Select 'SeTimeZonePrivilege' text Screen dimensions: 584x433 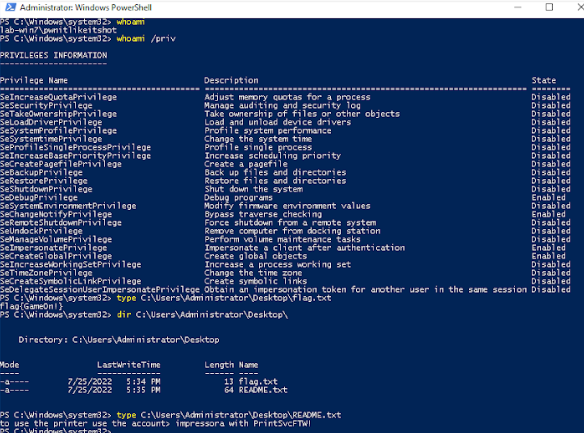46,273
